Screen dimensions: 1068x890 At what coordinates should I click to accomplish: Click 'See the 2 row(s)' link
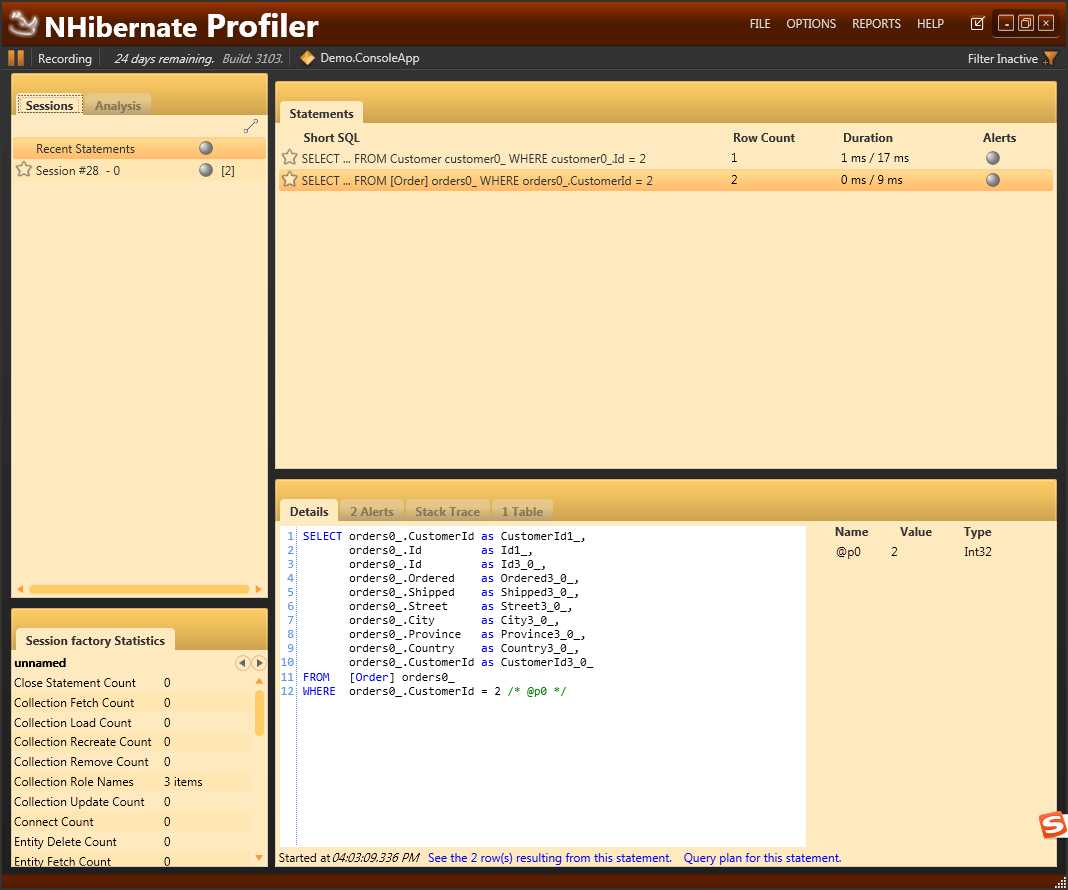click(550, 858)
